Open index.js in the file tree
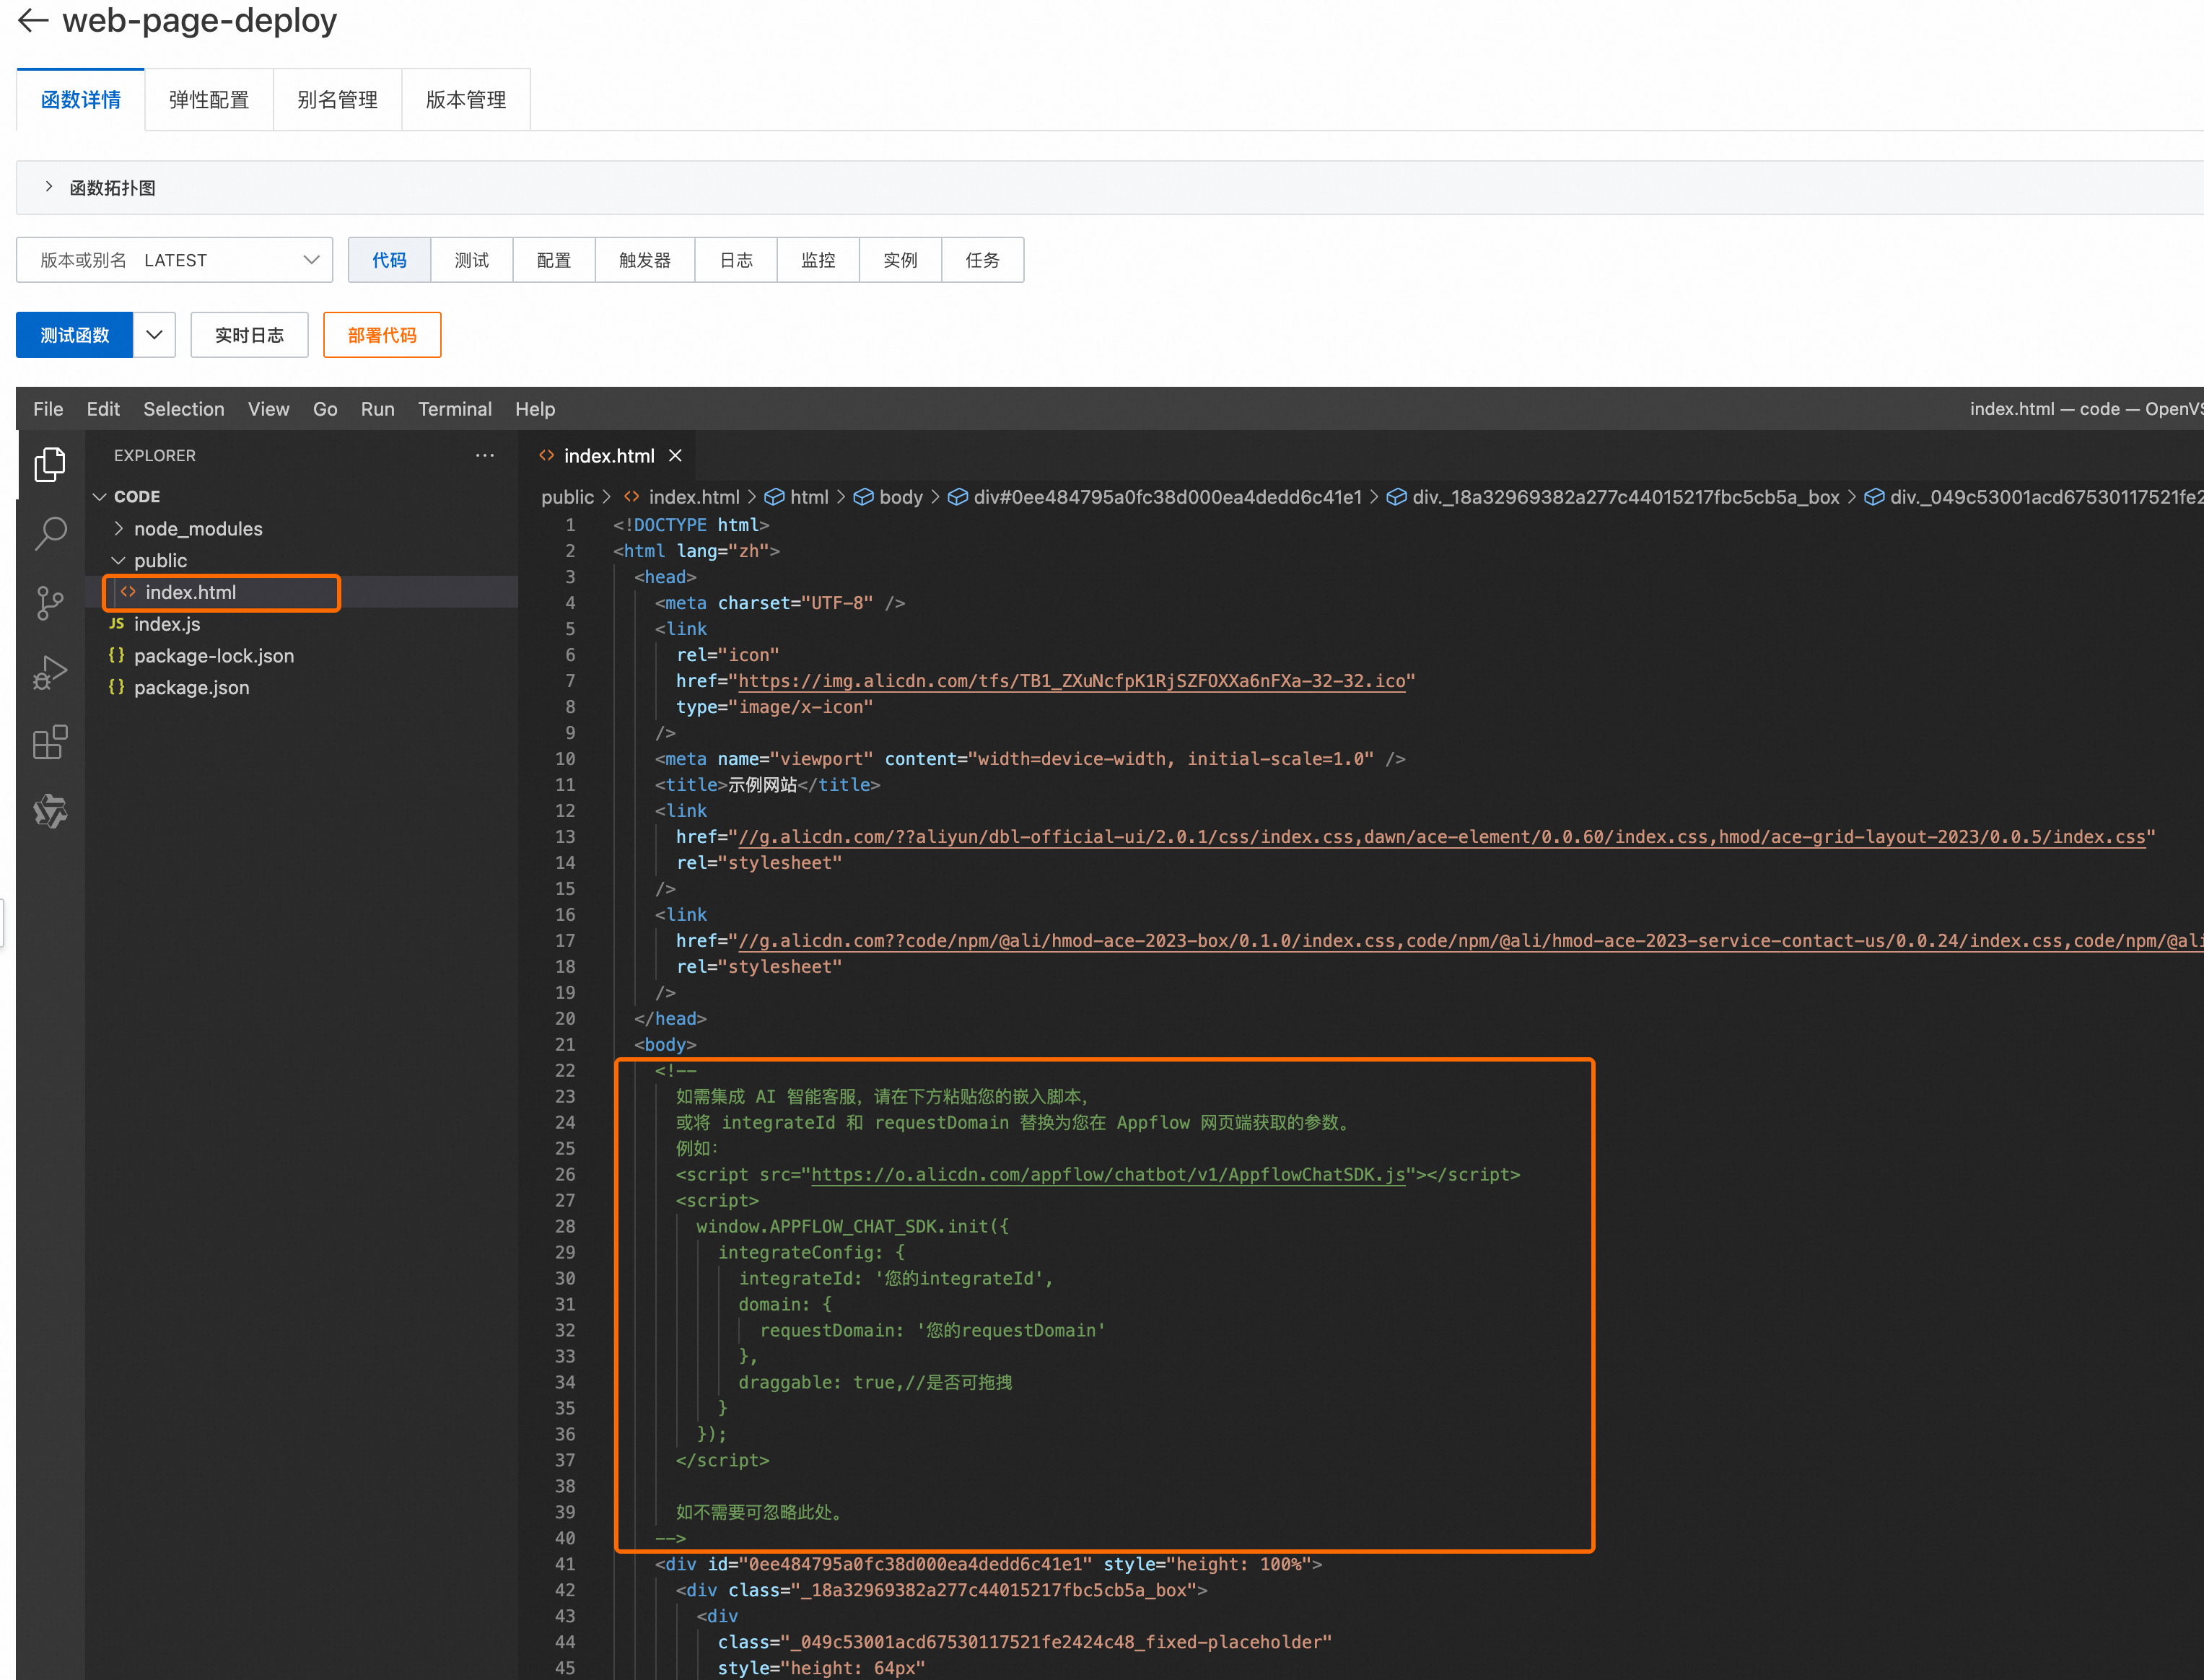This screenshot has height=1680, width=2204. point(167,624)
